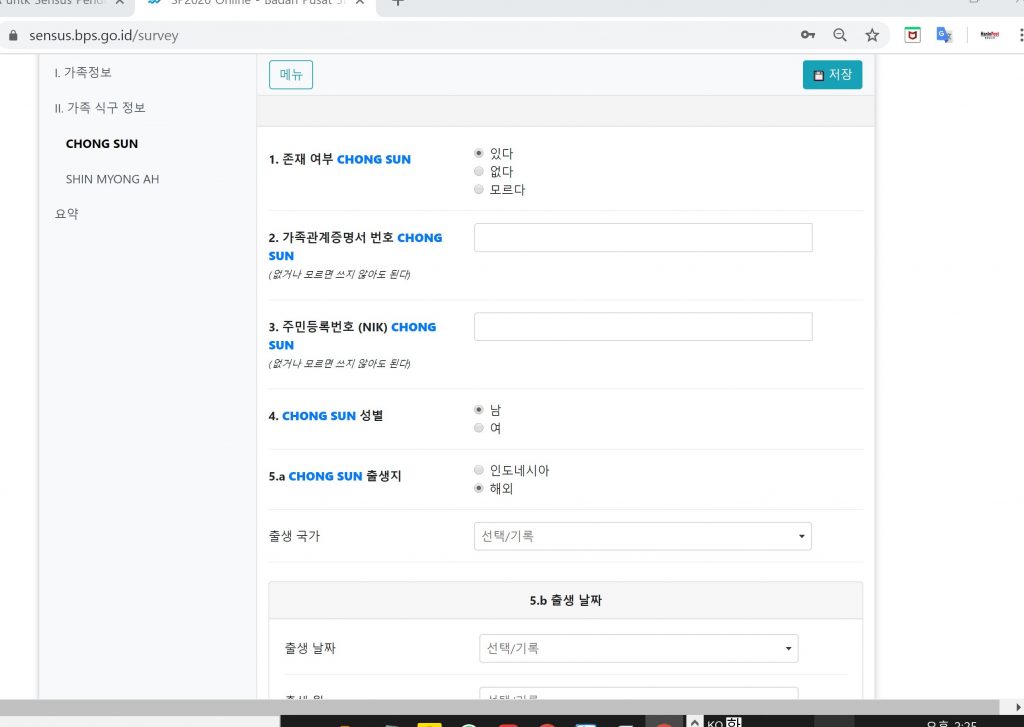The height and width of the screenshot is (727, 1024).
Task: Click the saved passwords key icon
Action: [x=807, y=35]
